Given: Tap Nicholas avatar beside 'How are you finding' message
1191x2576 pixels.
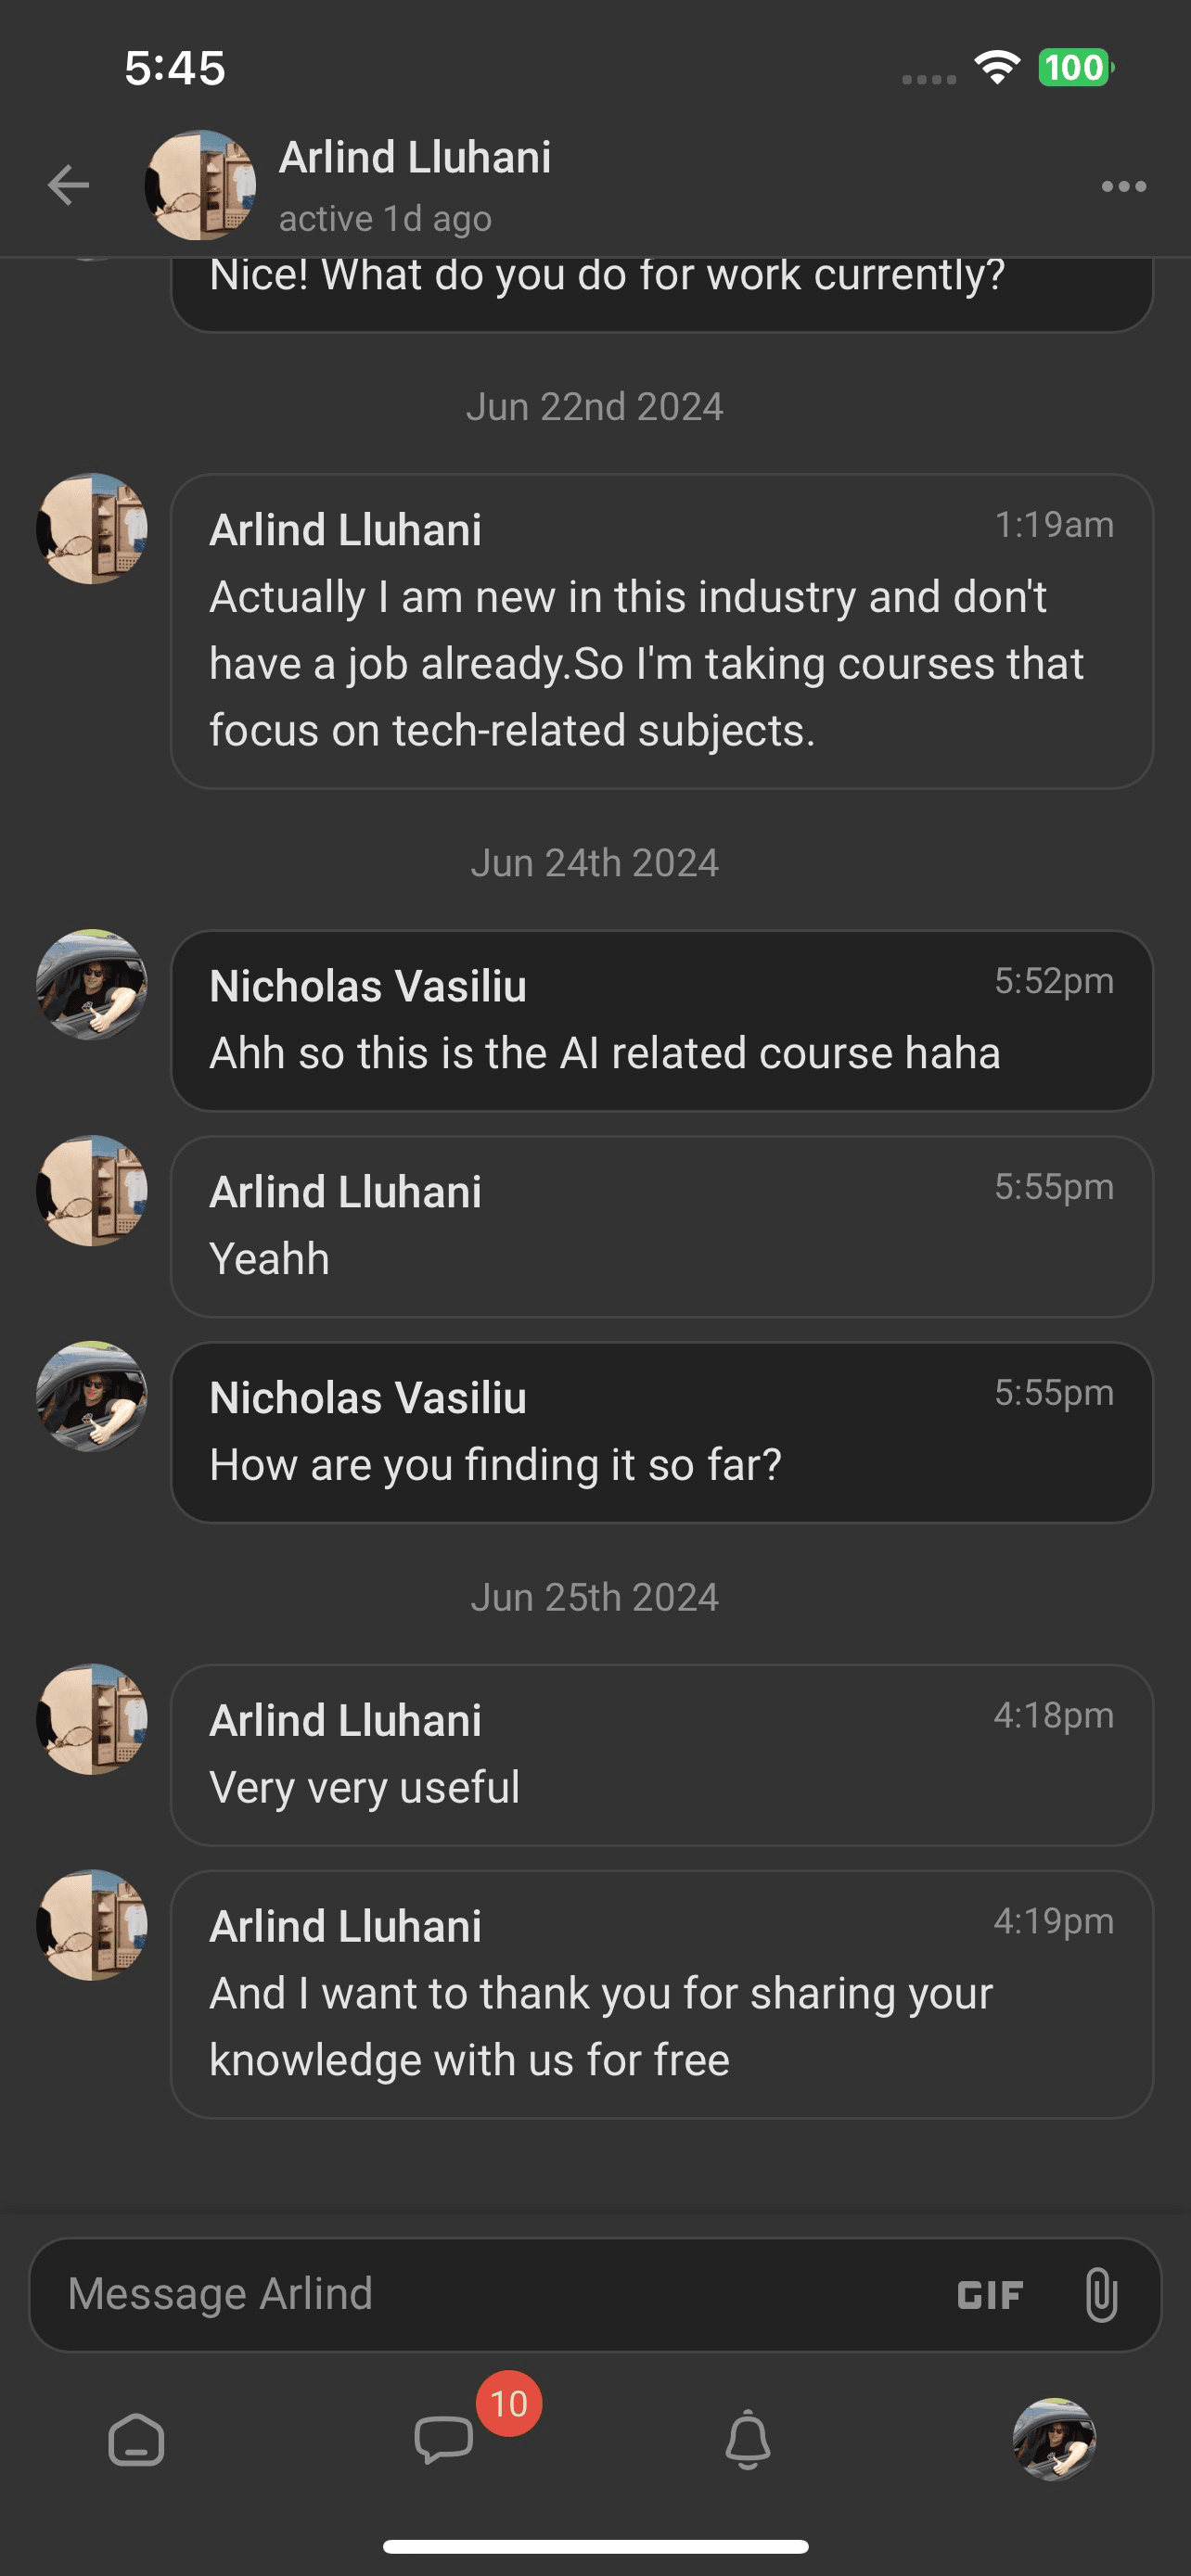Looking at the screenshot, I should (x=92, y=1397).
